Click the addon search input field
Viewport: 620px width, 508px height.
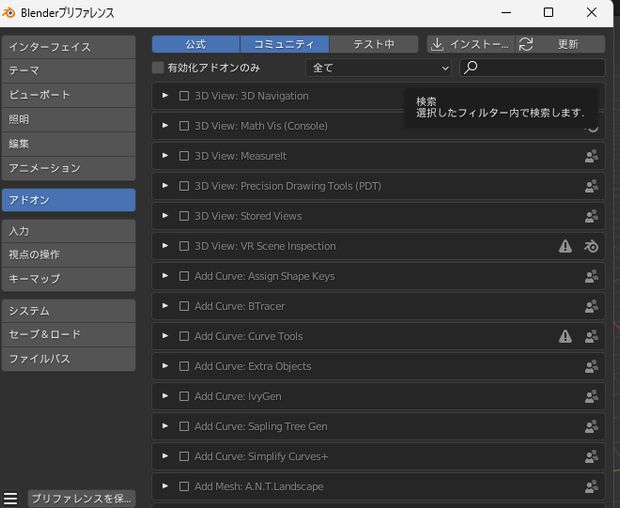[x=532, y=68]
